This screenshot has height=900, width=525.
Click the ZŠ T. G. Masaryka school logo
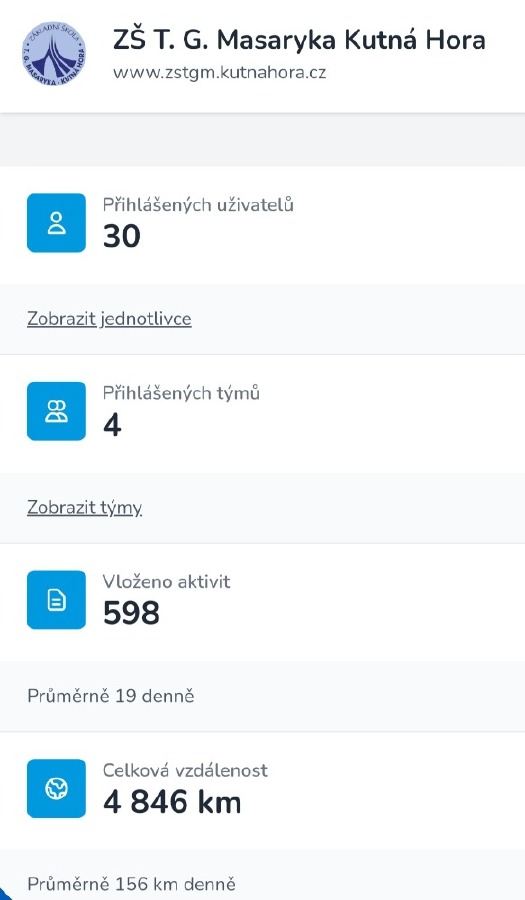click(54, 54)
